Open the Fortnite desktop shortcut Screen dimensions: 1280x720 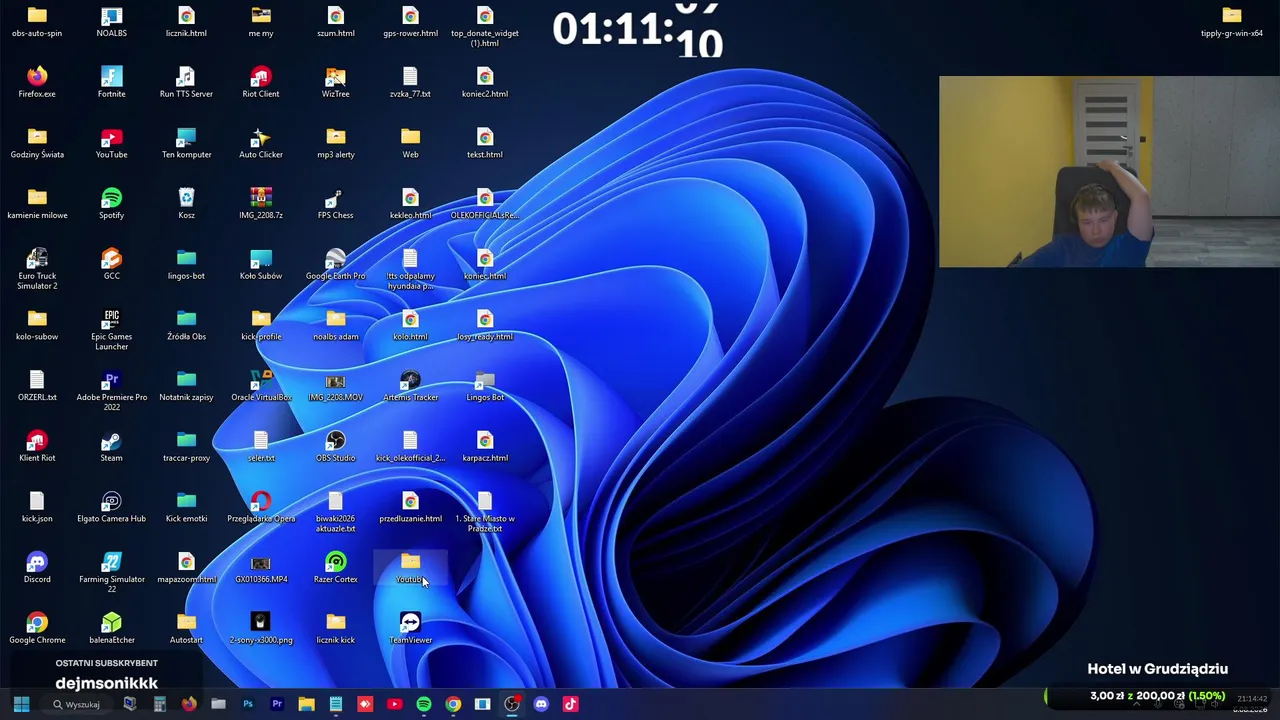(x=111, y=82)
